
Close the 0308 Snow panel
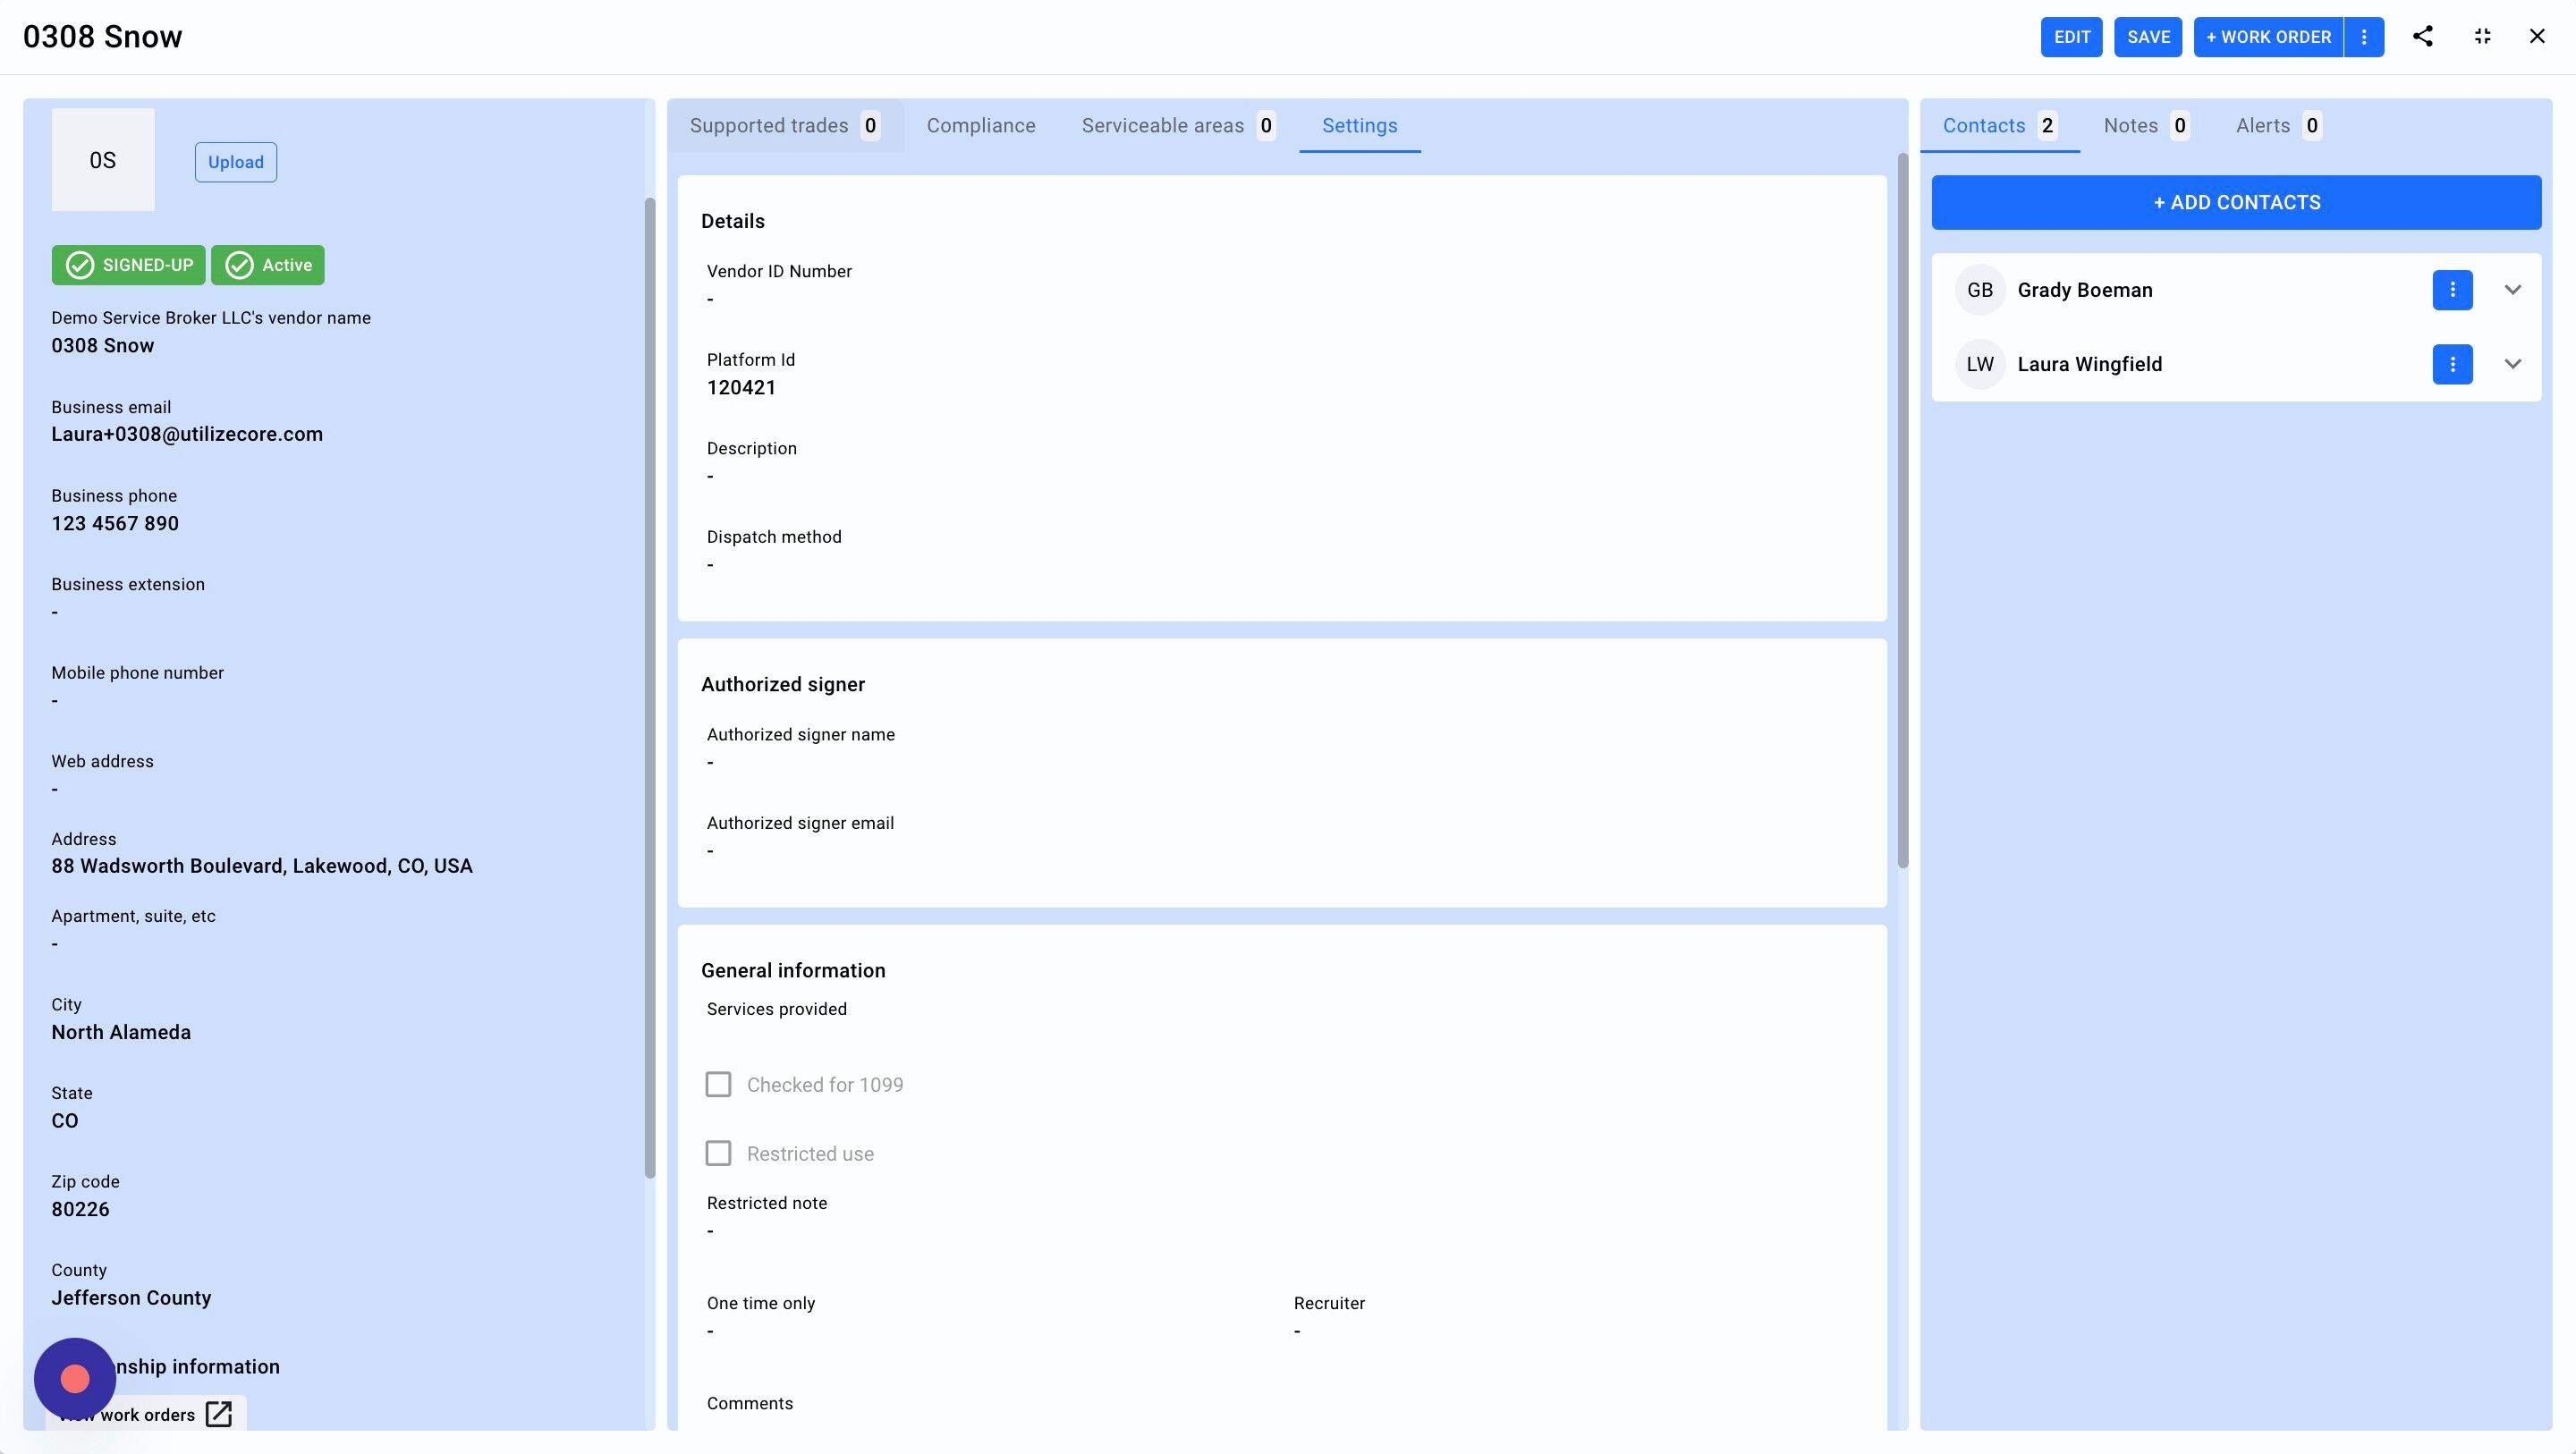pyautogui.click(x=2536, y=37)
